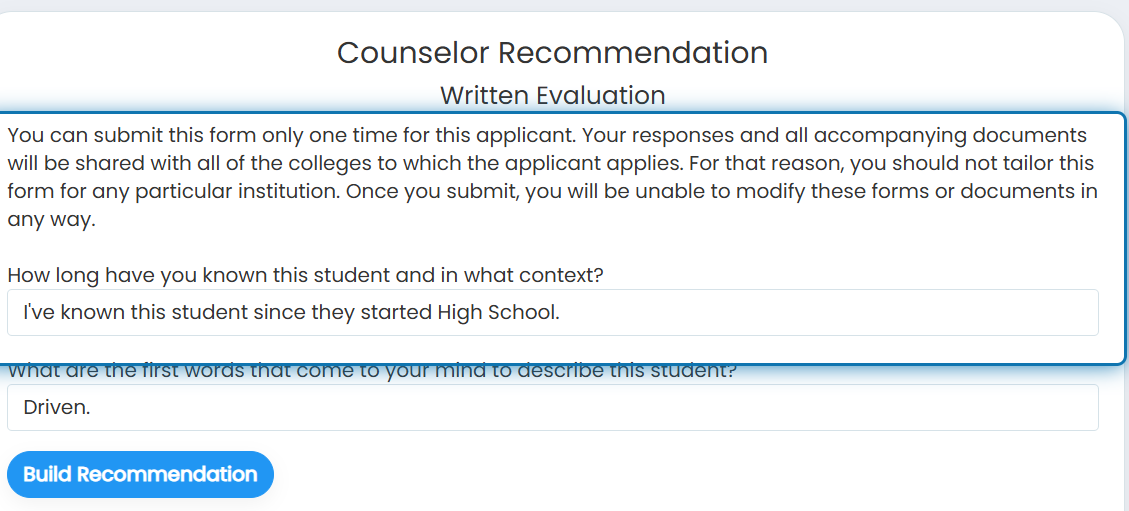
Task: Click the words 'any way.' ending the notice
Action: point(51,220)
